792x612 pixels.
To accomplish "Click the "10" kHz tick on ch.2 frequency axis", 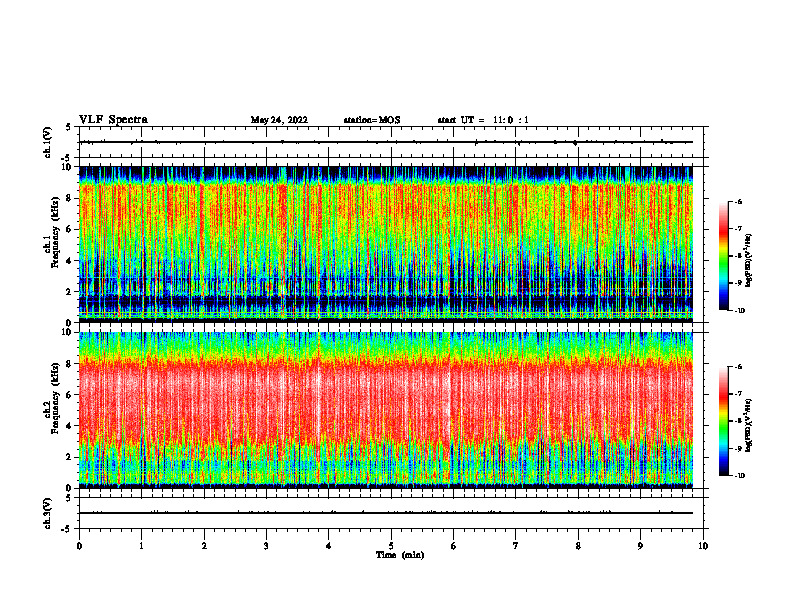I will pyautogui.click(x=67, y=332).
